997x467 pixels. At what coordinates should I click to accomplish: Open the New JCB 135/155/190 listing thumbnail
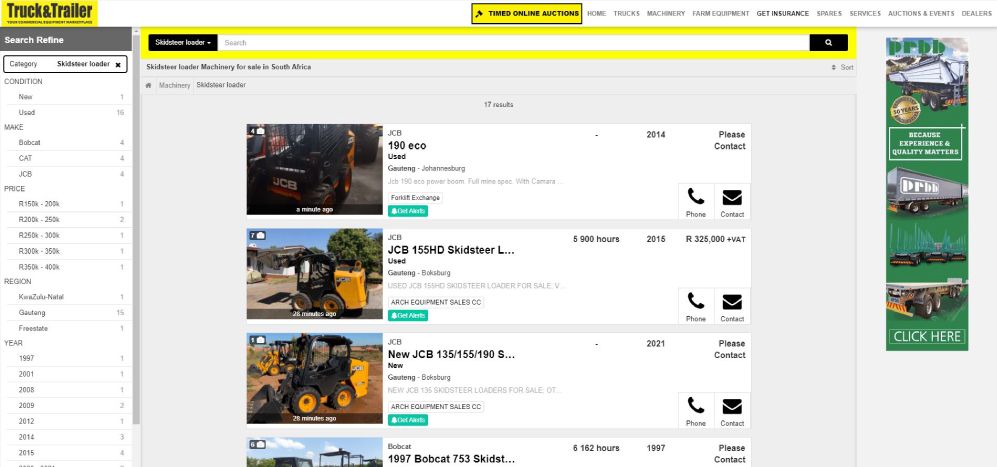315,378
